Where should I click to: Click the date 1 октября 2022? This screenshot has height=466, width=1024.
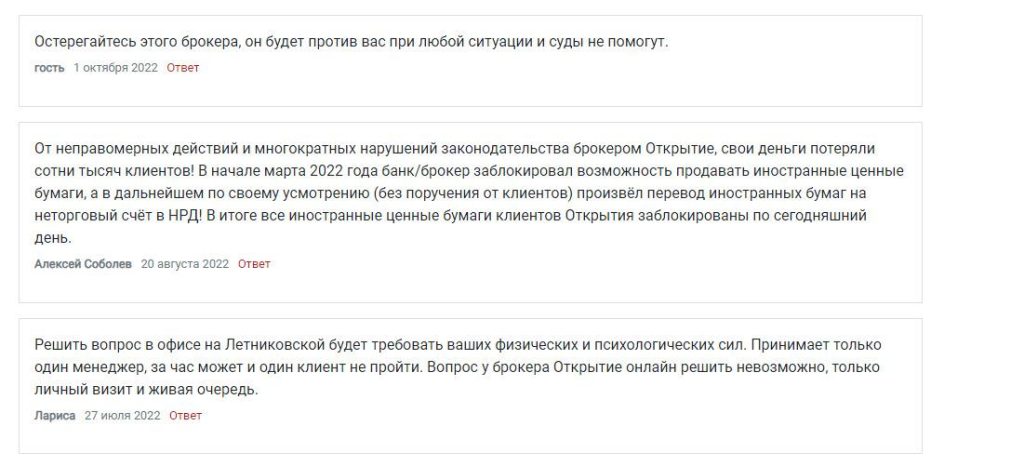coord(116,68)
